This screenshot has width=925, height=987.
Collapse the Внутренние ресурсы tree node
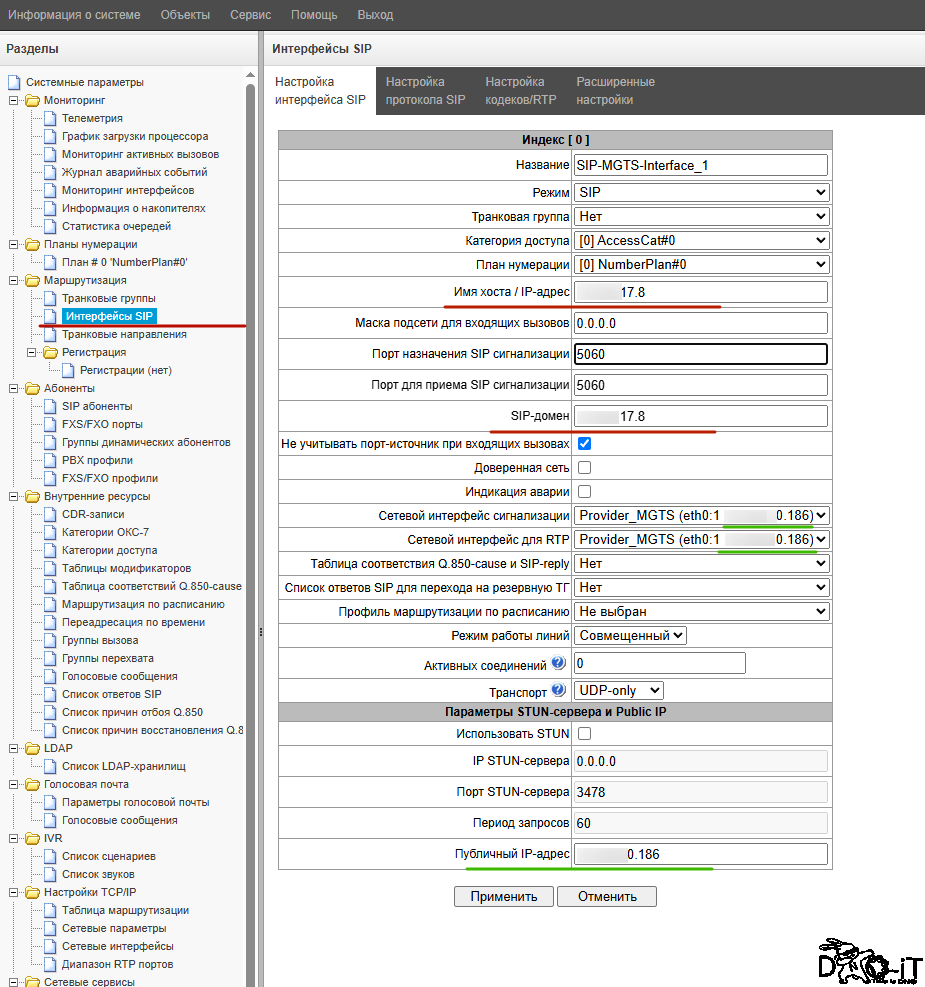tap(13, 497)
